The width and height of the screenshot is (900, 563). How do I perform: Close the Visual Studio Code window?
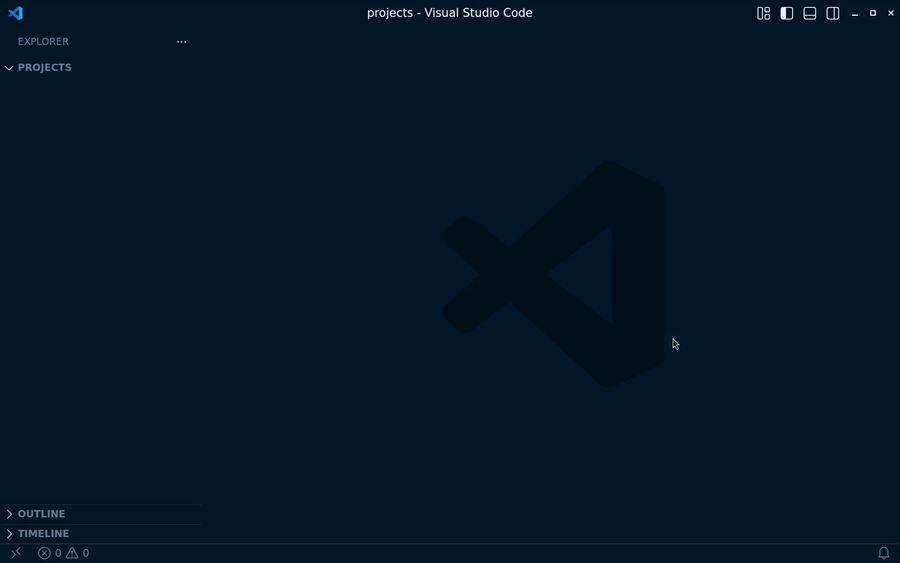891,13
